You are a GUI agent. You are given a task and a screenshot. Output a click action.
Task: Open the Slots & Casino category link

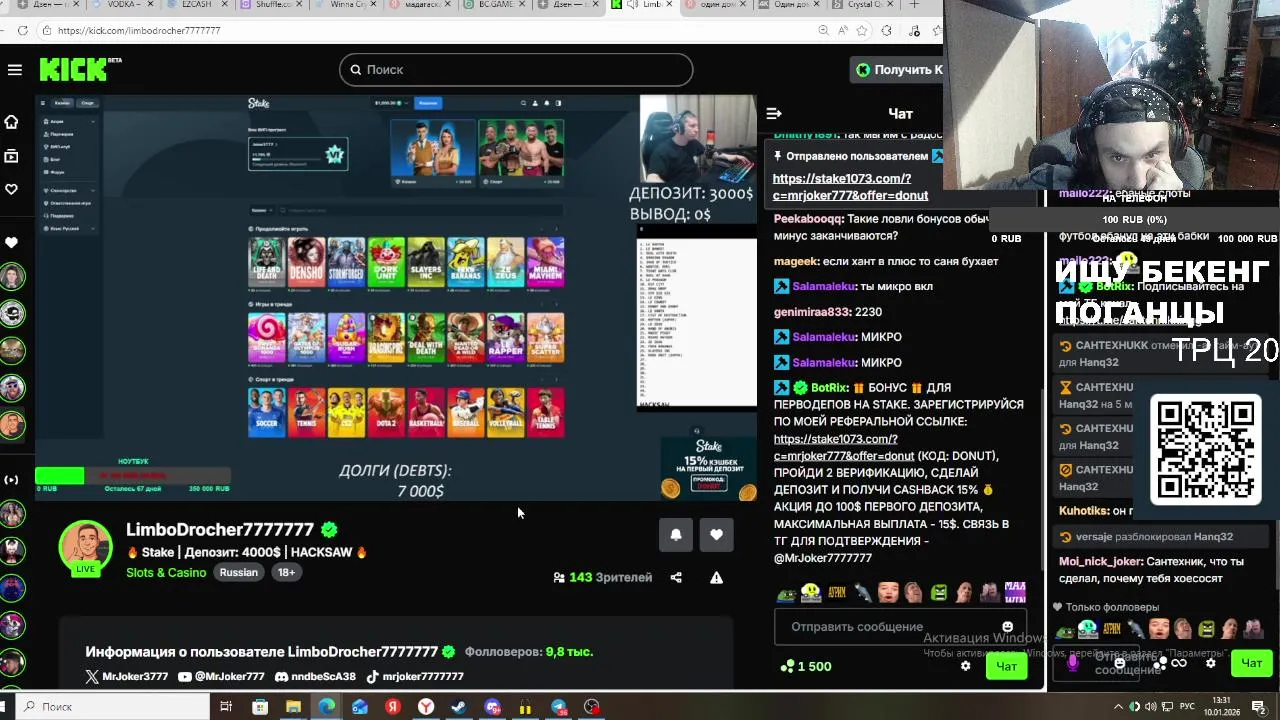[x=166, y=572]
